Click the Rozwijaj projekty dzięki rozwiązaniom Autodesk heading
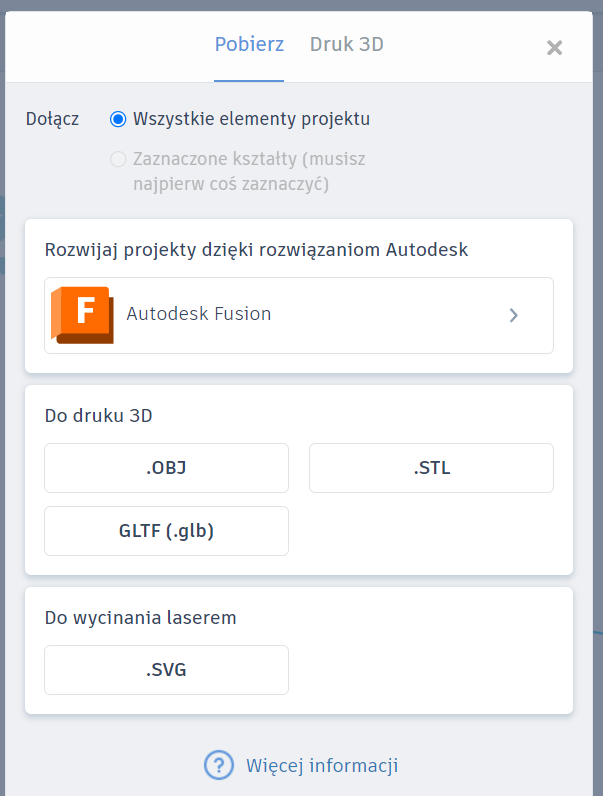The image size is (603, 796). pyautogui.click(x=256, y=250)
